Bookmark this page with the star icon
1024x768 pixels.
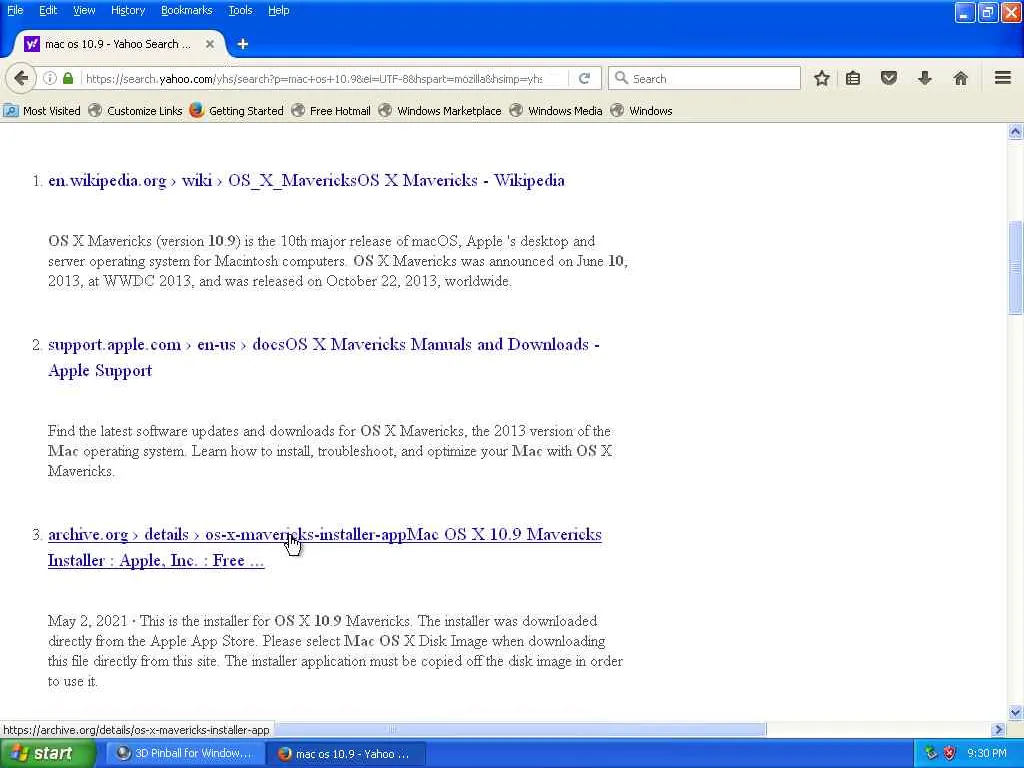822,78
